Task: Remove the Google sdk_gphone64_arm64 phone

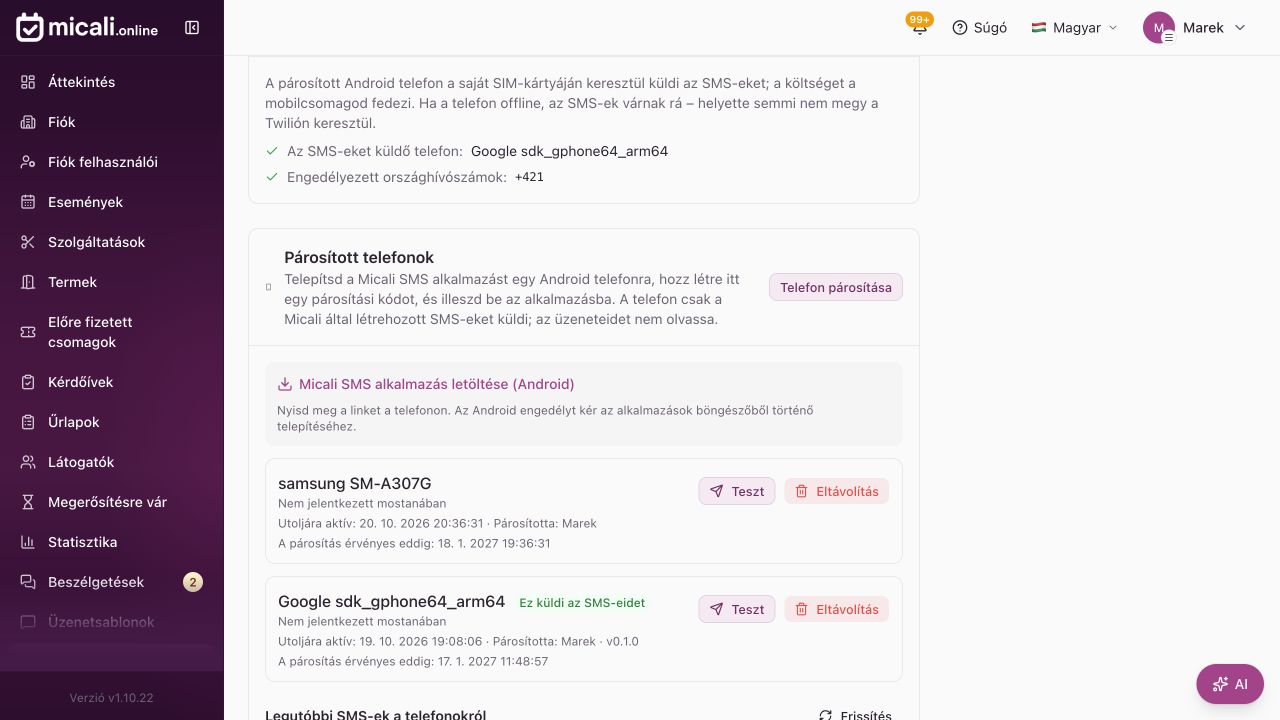Action: [x=837, y=609]
